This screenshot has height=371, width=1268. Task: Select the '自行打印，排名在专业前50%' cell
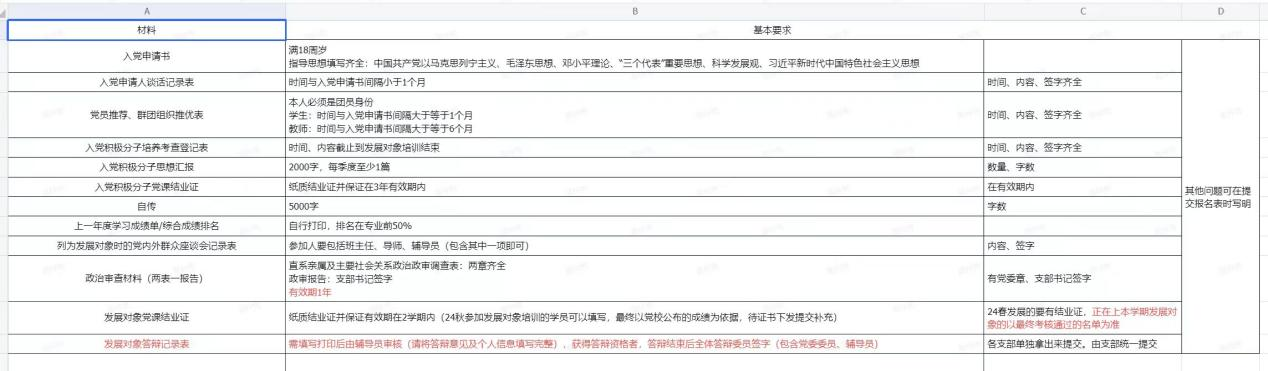pos(634,226)
